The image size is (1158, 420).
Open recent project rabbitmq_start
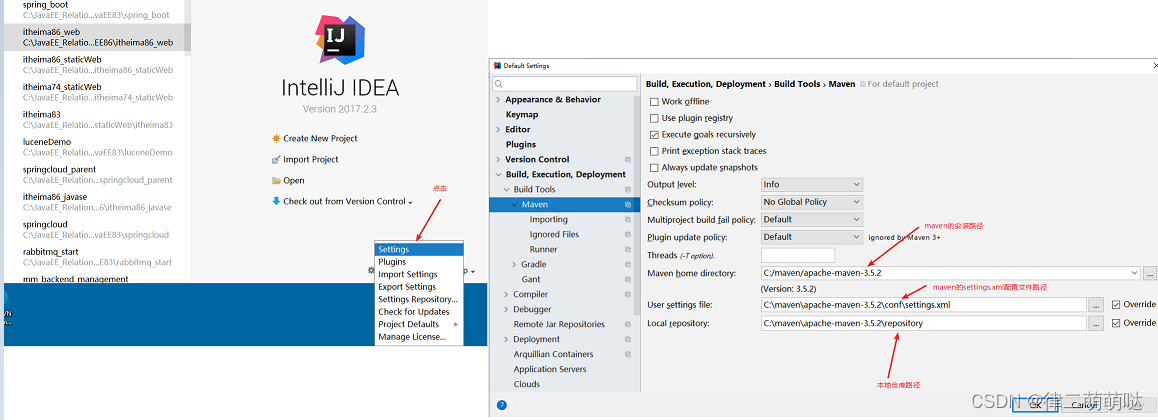point(97,257)
